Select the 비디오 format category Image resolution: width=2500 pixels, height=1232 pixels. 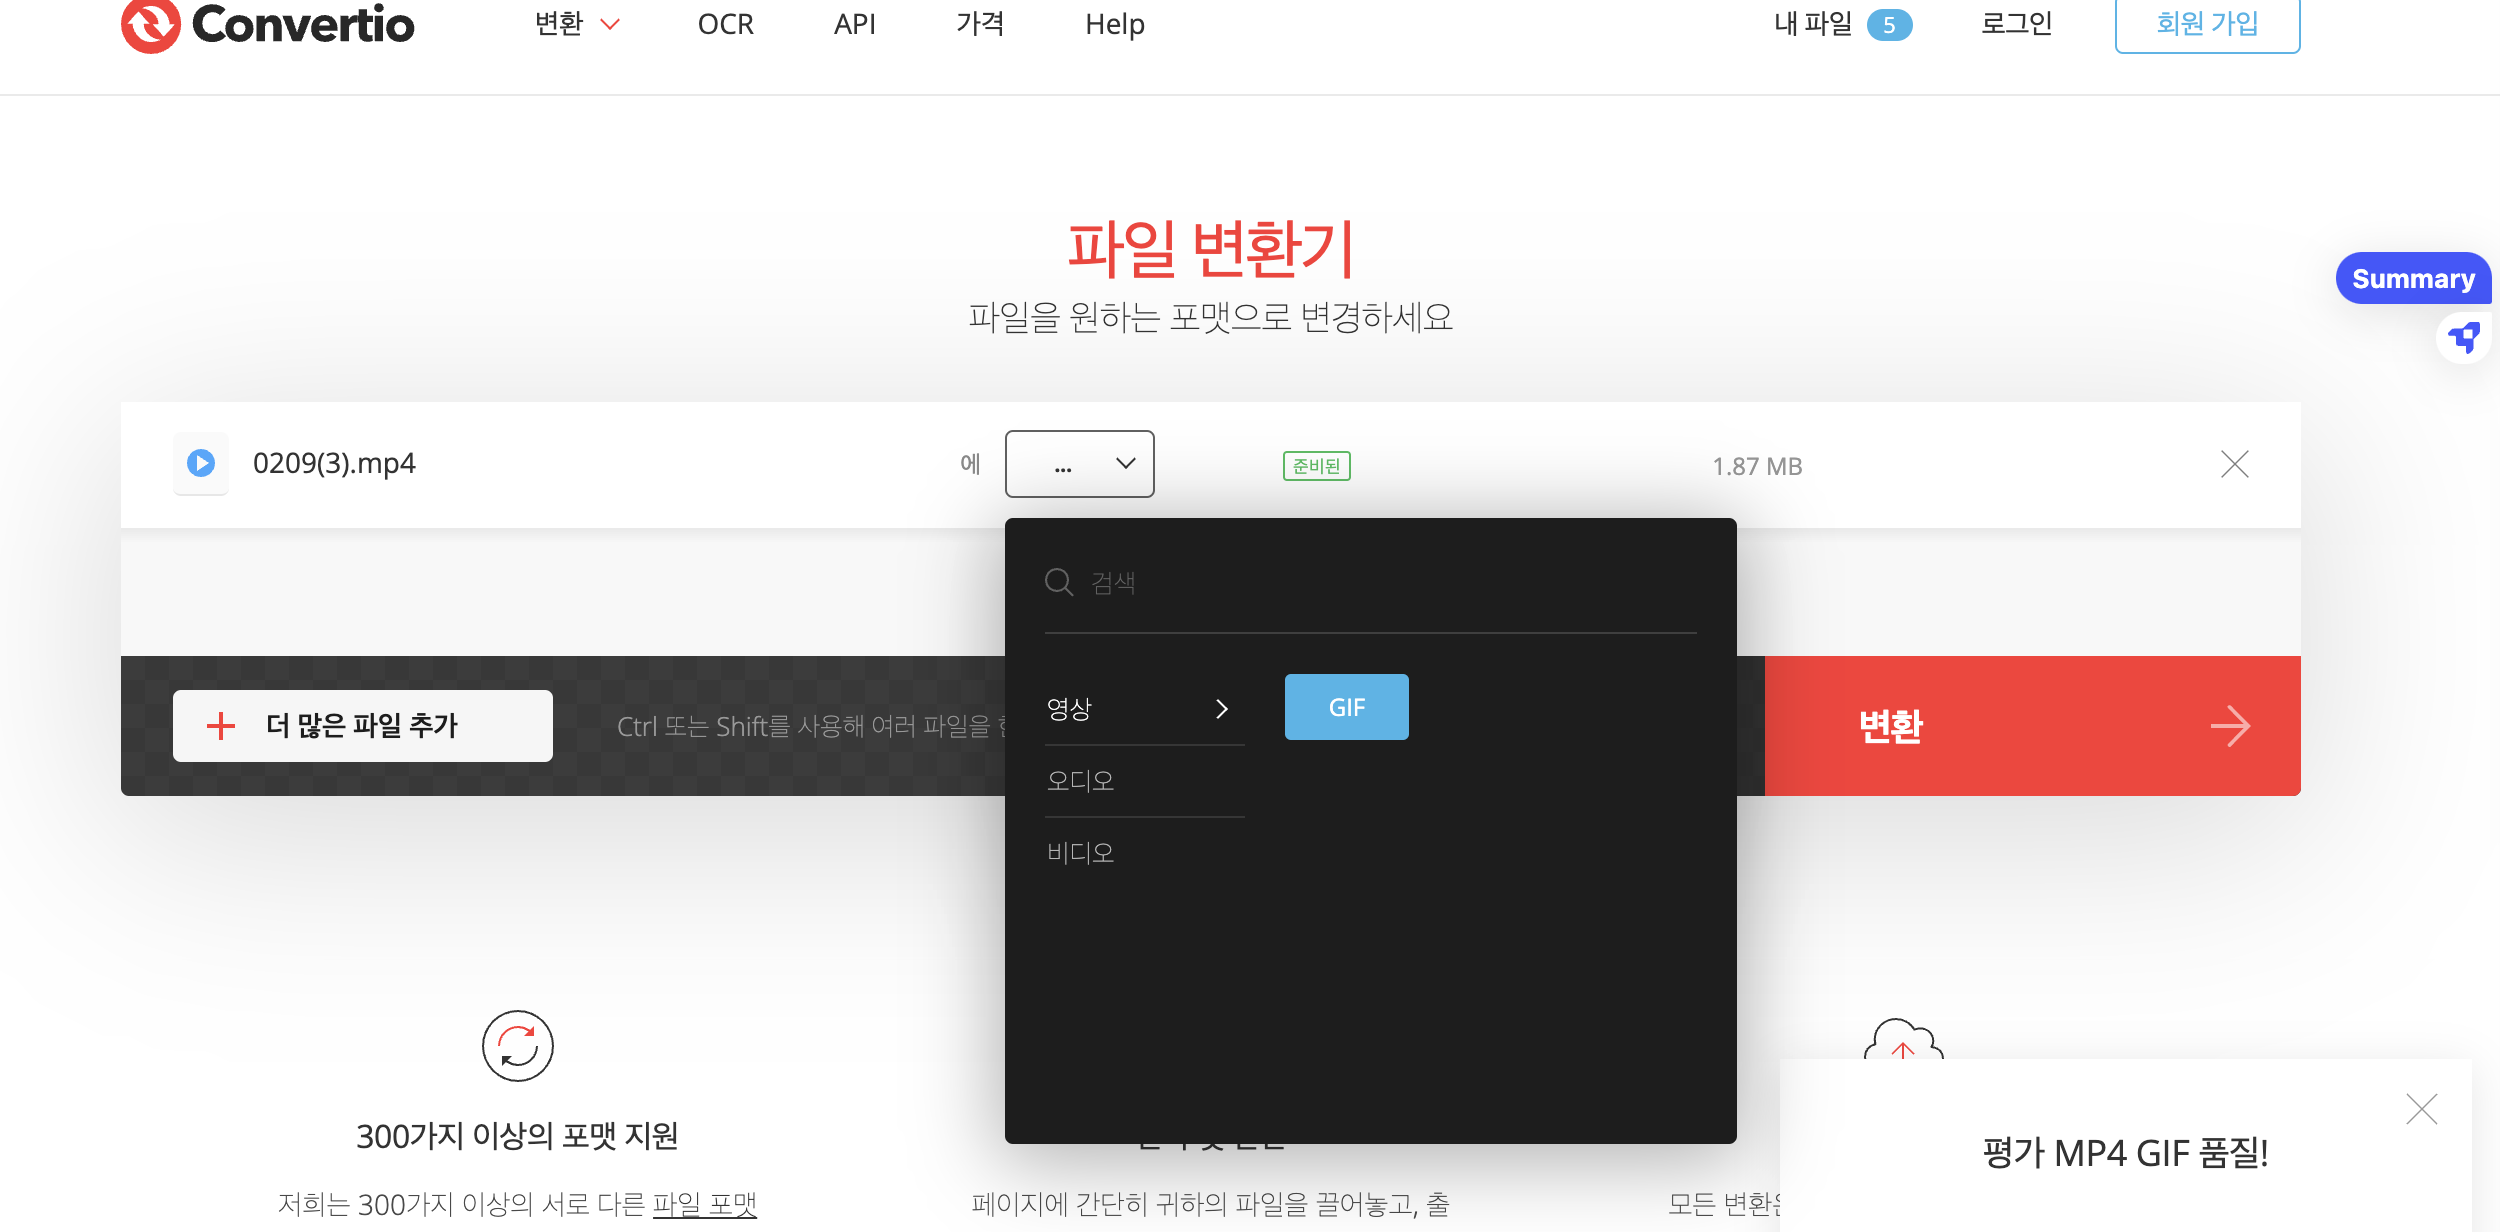(1080, 853)
